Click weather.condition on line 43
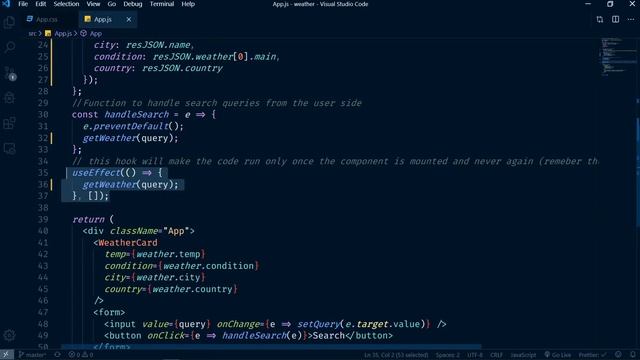Screen dimensions: 640x360 click(x=208, y=266)
